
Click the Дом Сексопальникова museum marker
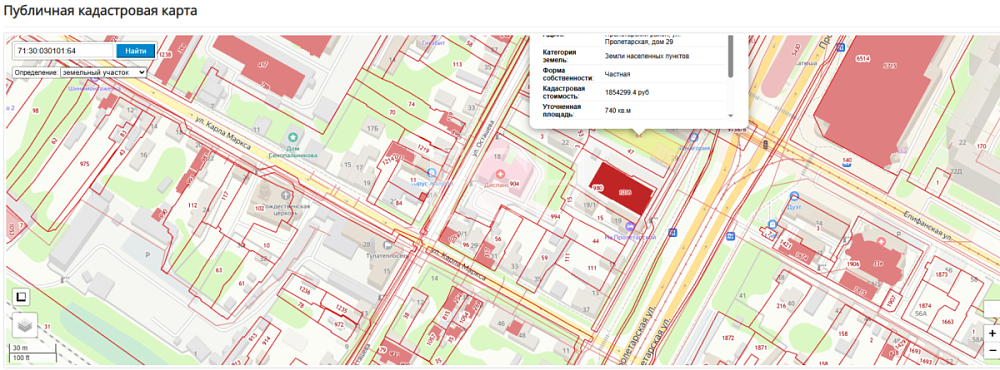293,137
